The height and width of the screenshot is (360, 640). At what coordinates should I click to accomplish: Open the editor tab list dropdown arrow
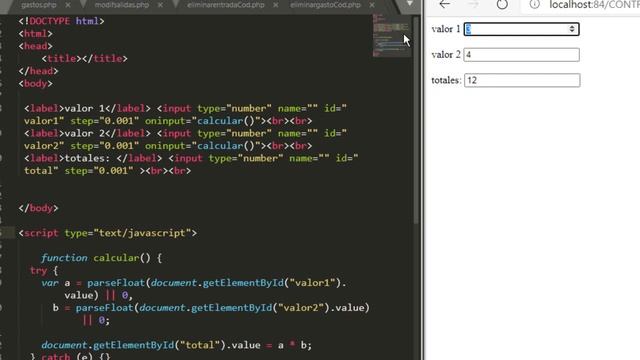[409, 4]
